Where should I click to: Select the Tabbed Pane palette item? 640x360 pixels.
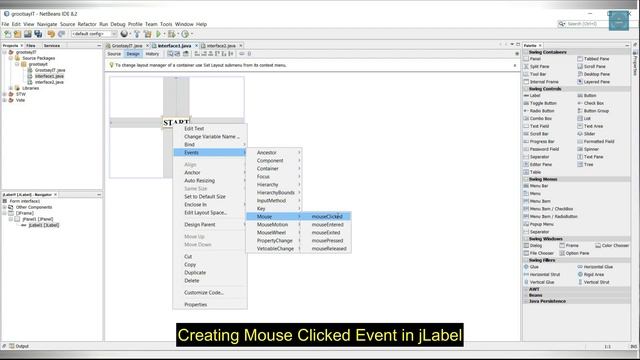click(x=593, y=59)
